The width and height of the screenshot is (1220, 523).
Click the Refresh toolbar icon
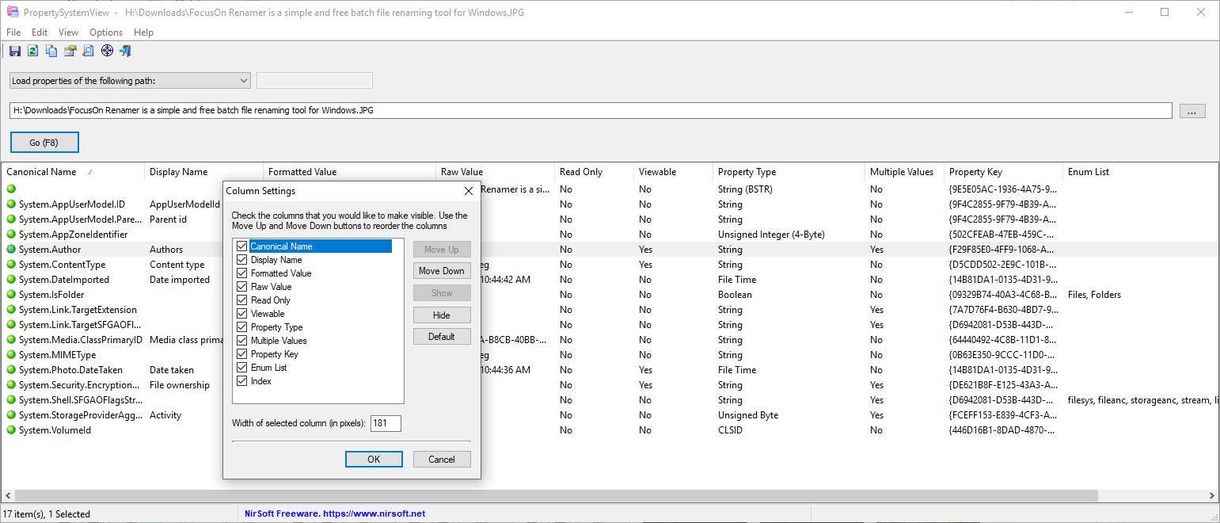33,51
